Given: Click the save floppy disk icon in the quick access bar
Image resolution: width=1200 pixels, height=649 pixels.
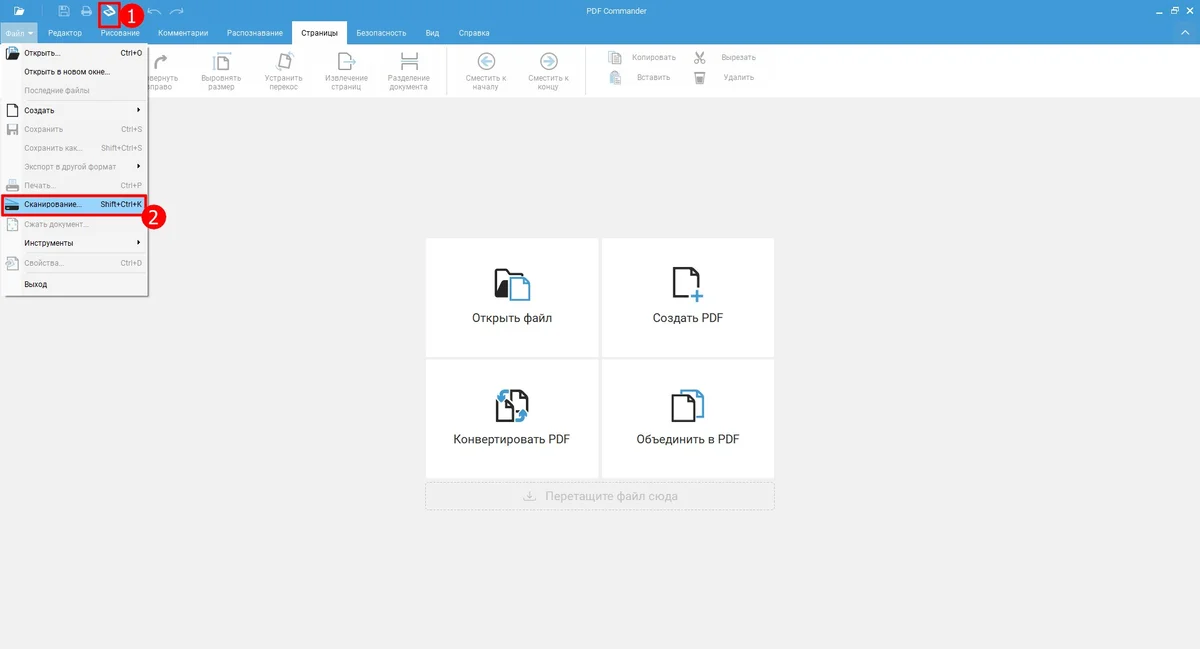Looking at the screenshot, I should (x=64, y=11).
